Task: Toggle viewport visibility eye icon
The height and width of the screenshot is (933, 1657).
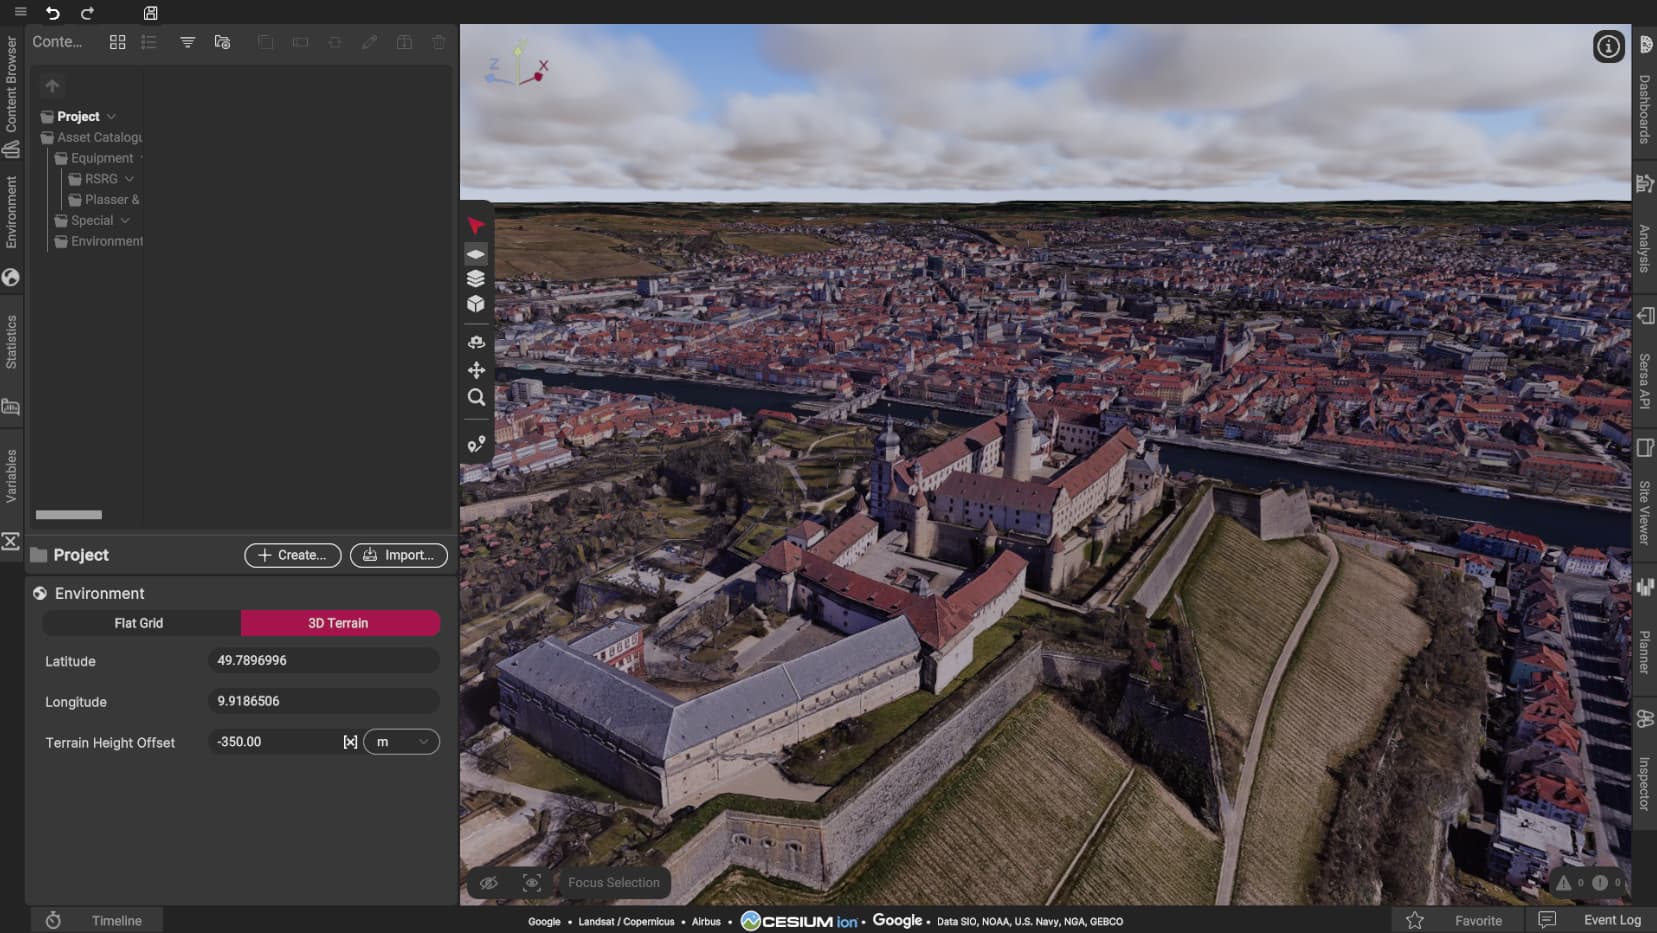Action: [489, 883]
